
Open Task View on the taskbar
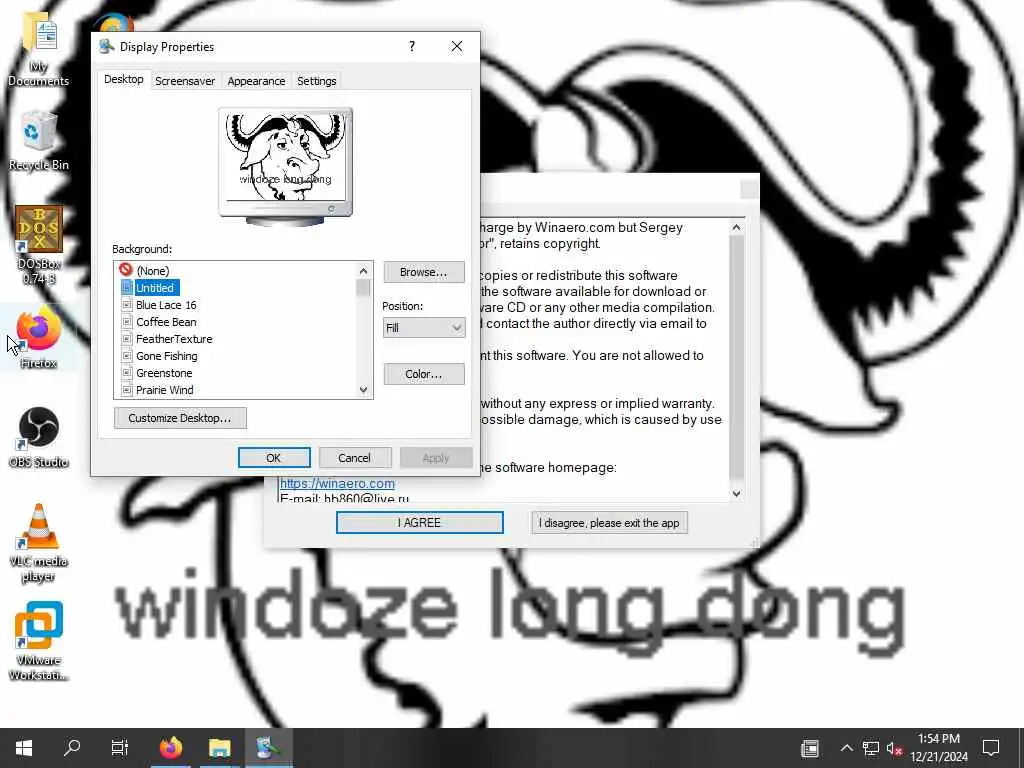[120, 748]
